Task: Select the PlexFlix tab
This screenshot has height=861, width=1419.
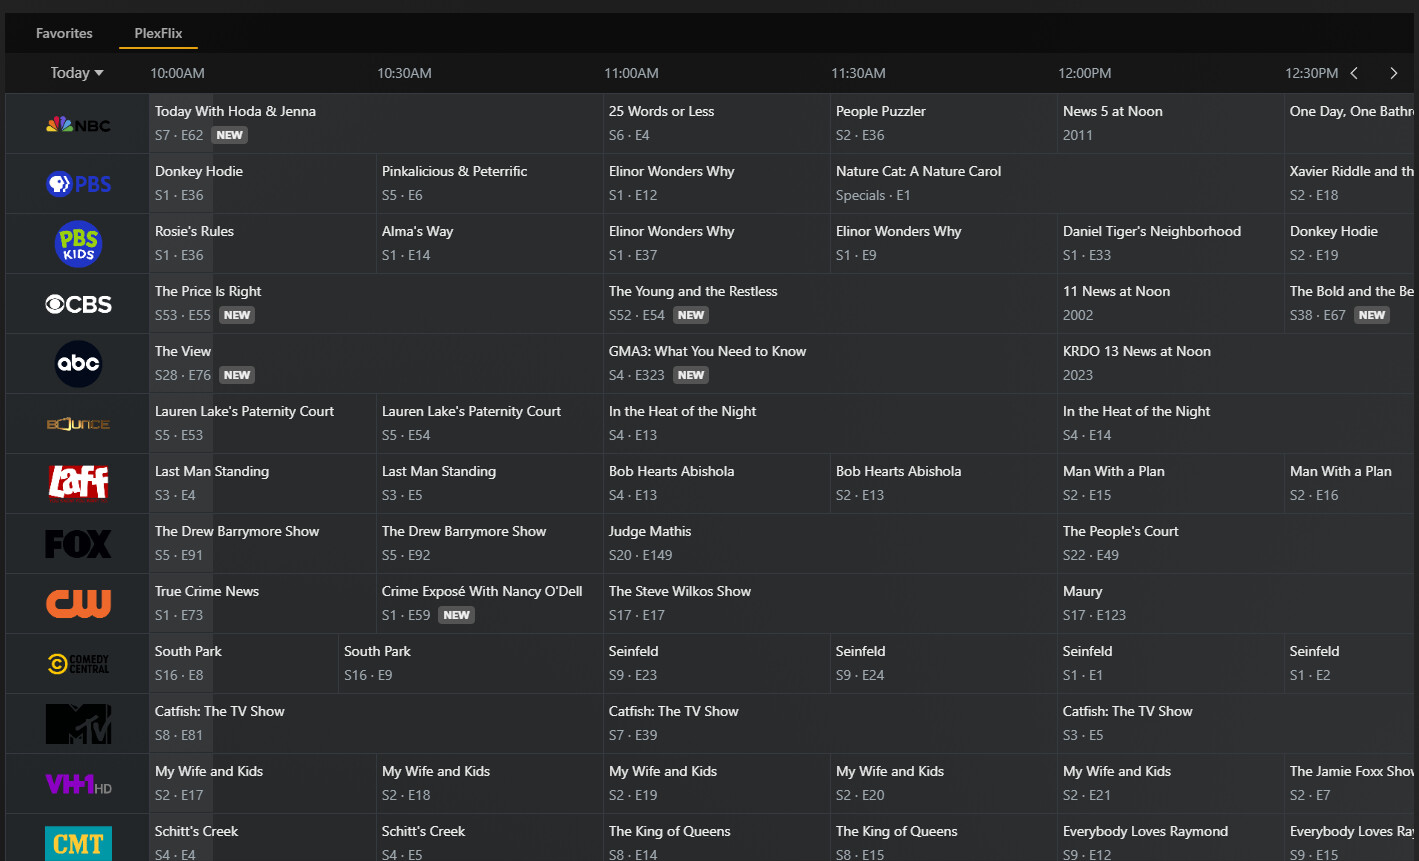Action: (158, 33)
